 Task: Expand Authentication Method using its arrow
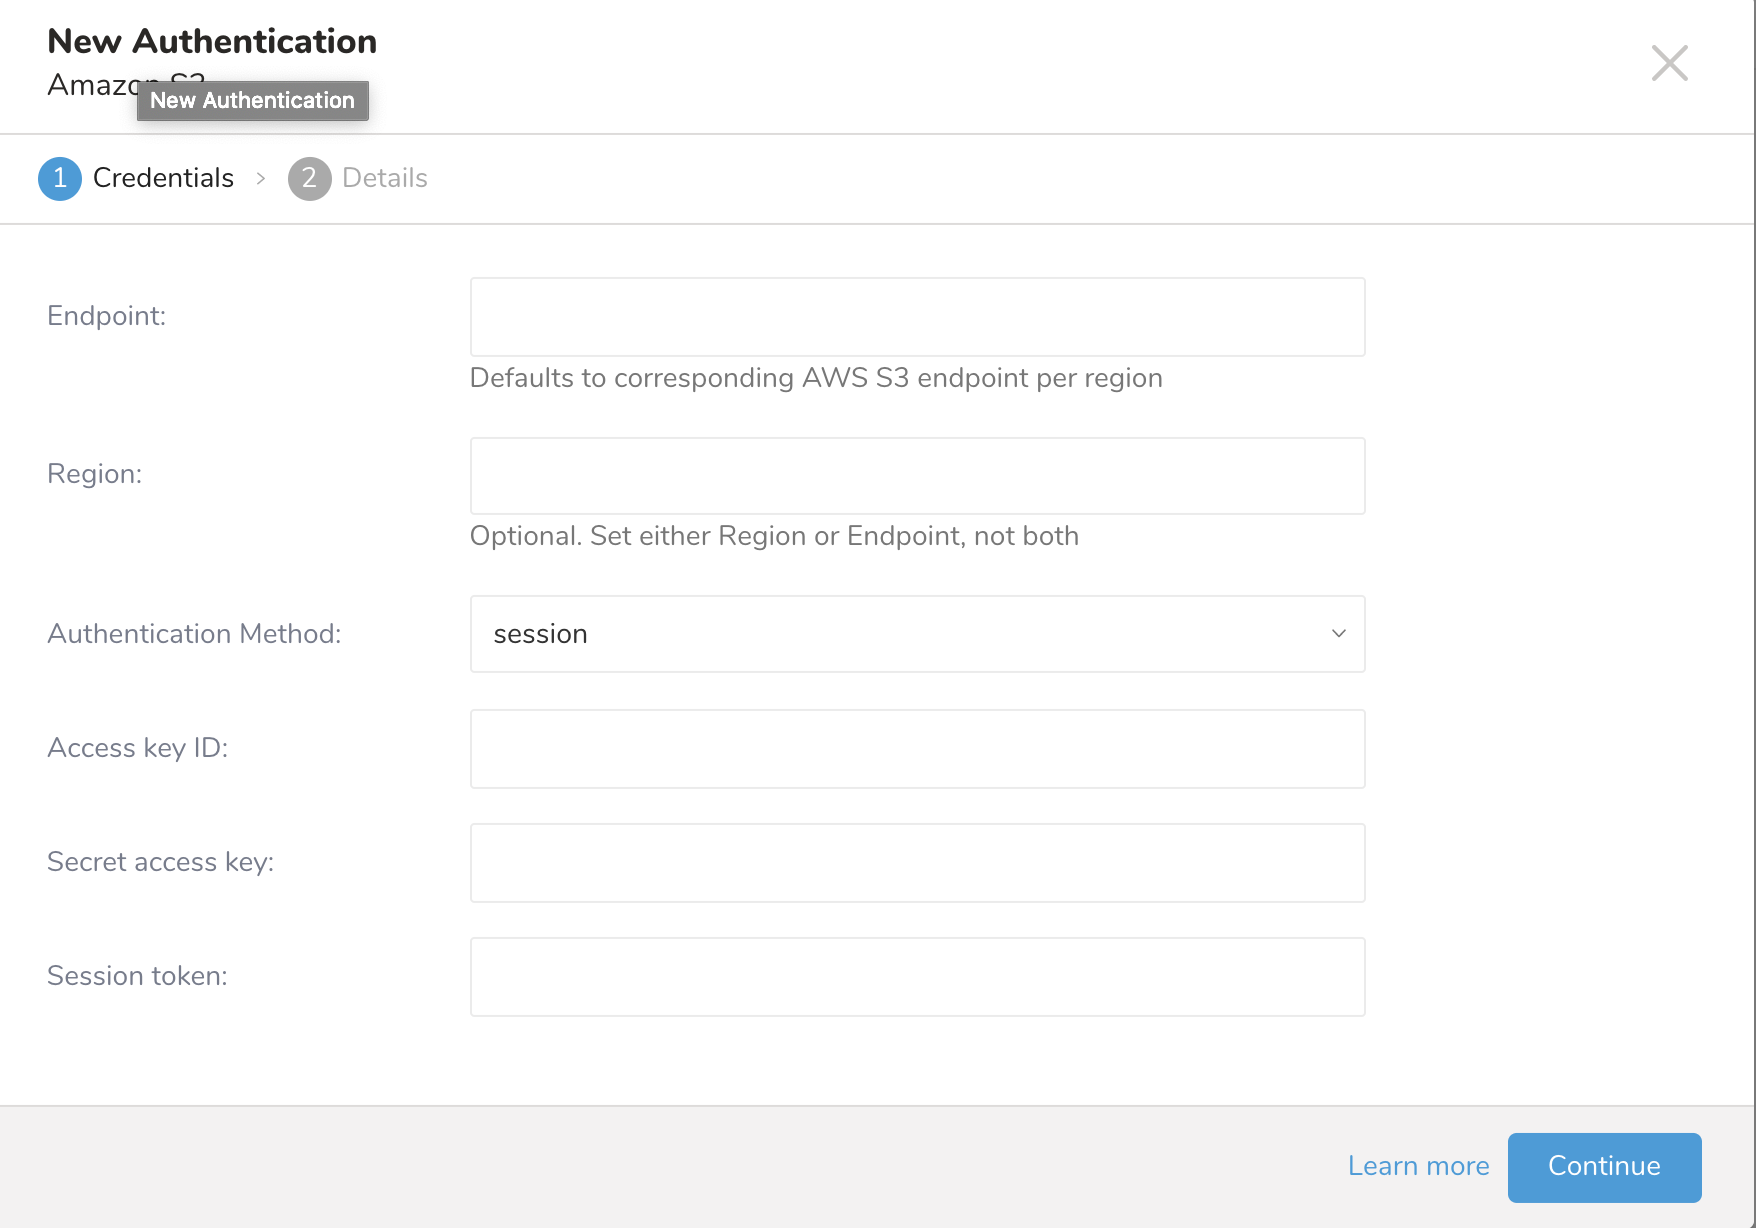point(1338,634)
